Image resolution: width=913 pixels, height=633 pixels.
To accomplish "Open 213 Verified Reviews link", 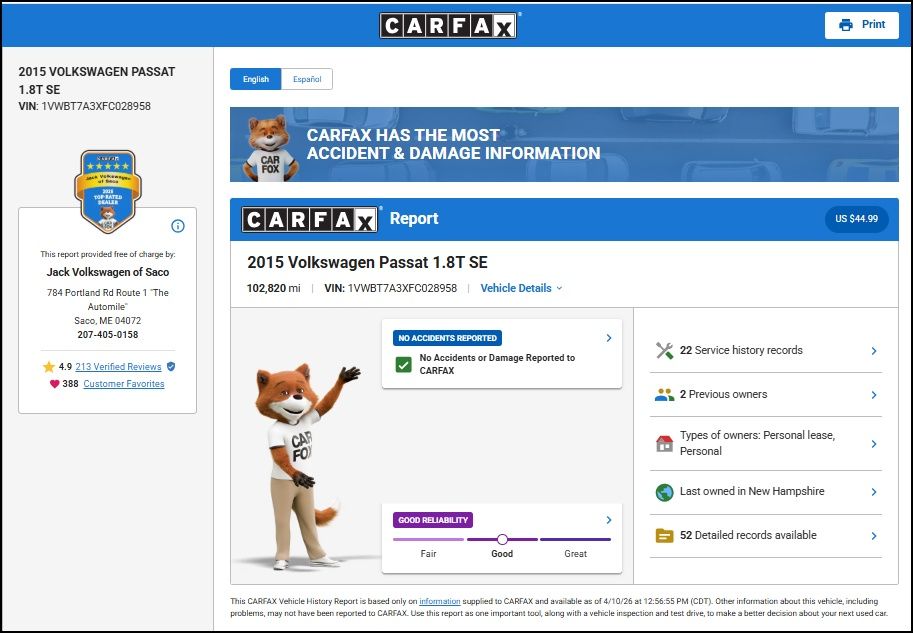I will (x=118, y=367).
